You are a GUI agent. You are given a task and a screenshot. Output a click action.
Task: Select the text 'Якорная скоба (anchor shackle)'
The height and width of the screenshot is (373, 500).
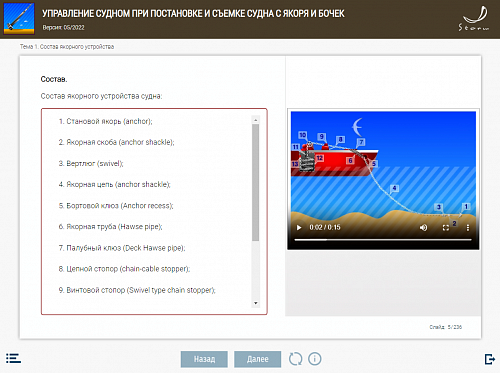(x=120, y=142)
